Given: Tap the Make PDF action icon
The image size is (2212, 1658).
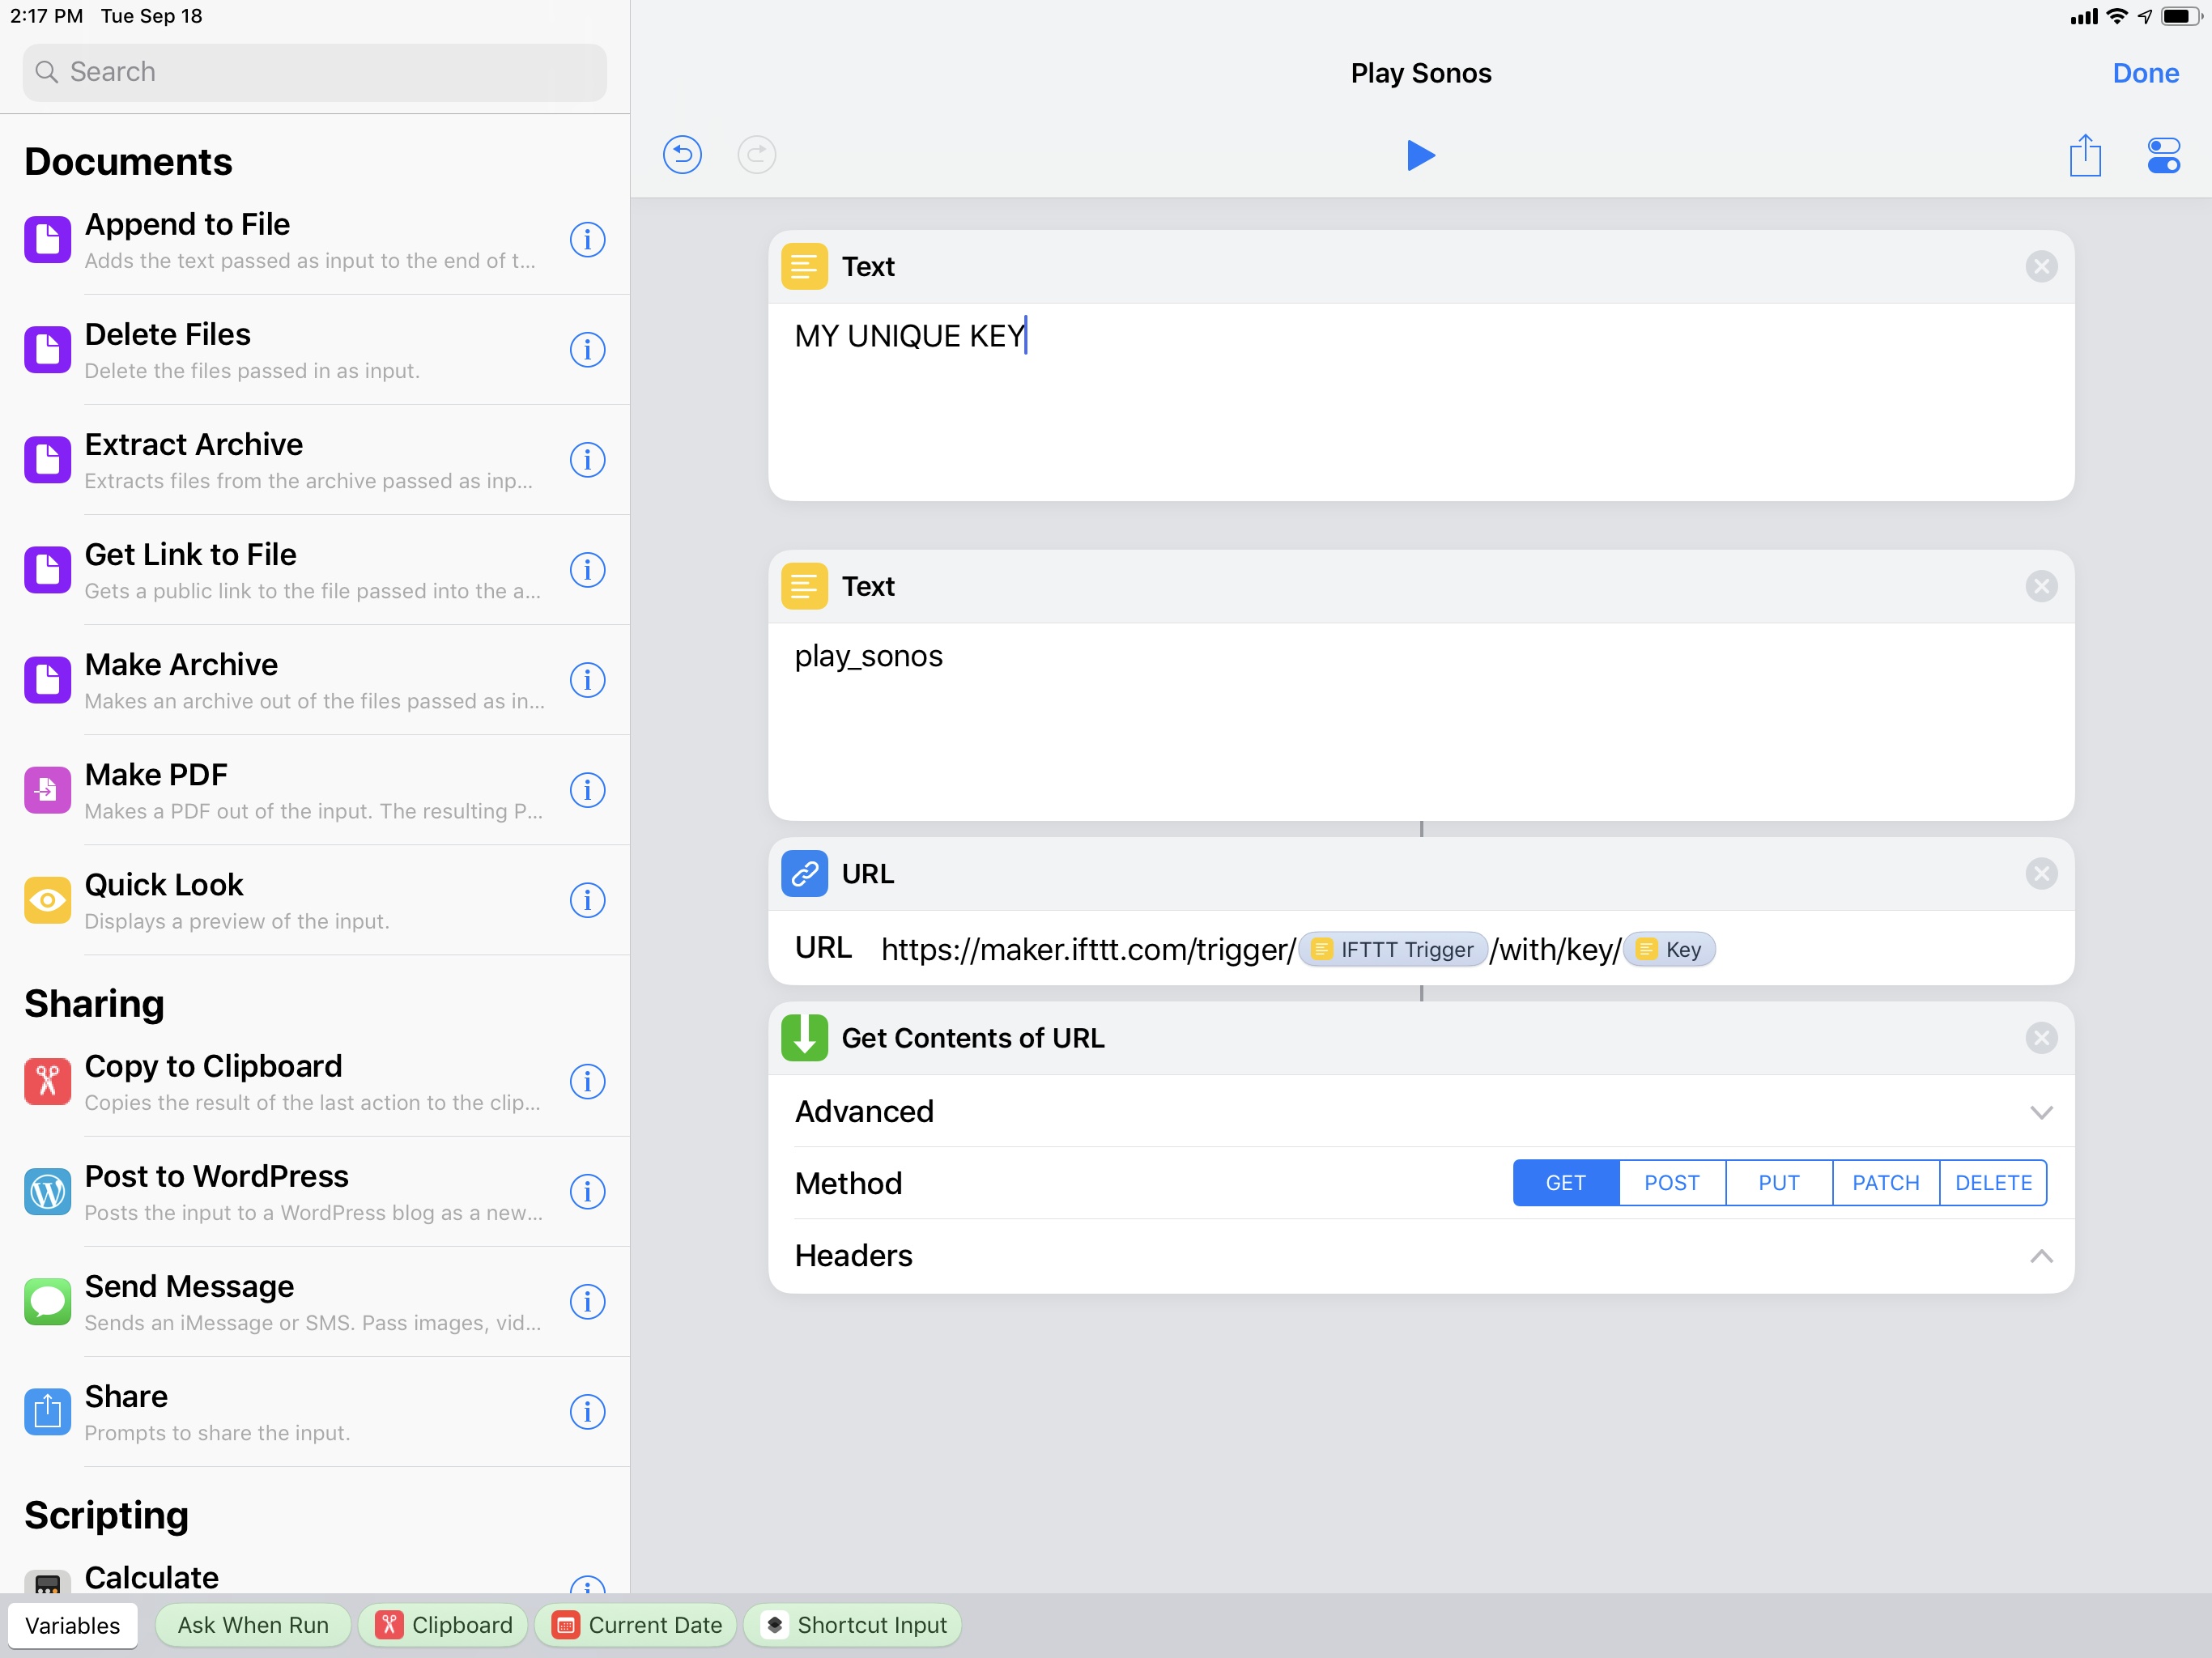Looking at the screenshot, I should pos(47,790).
